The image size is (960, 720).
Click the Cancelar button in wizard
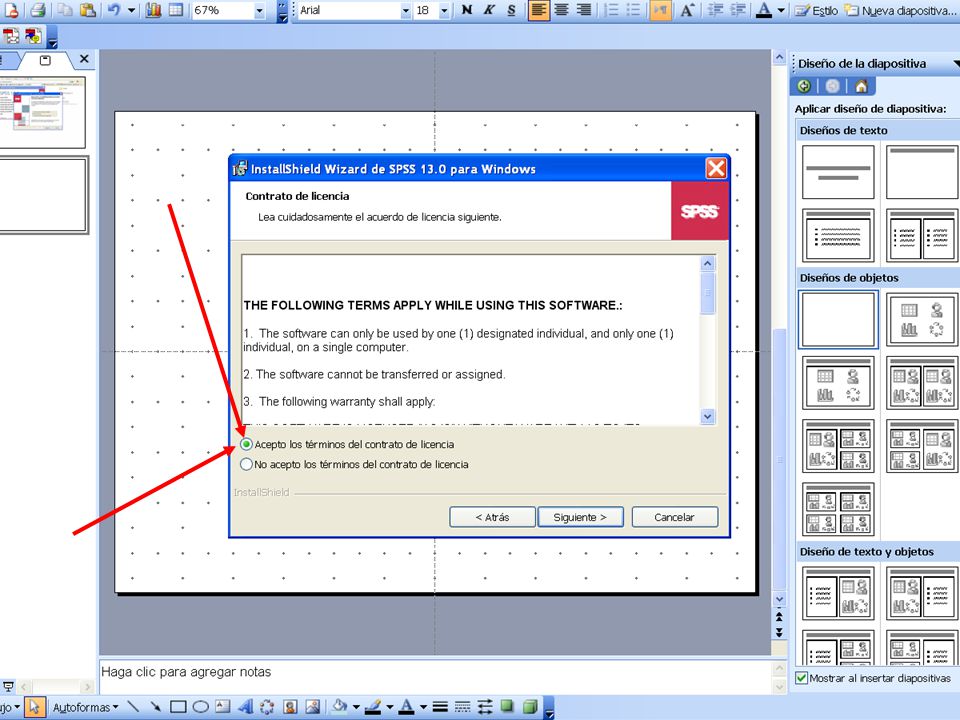click(674, 517)
